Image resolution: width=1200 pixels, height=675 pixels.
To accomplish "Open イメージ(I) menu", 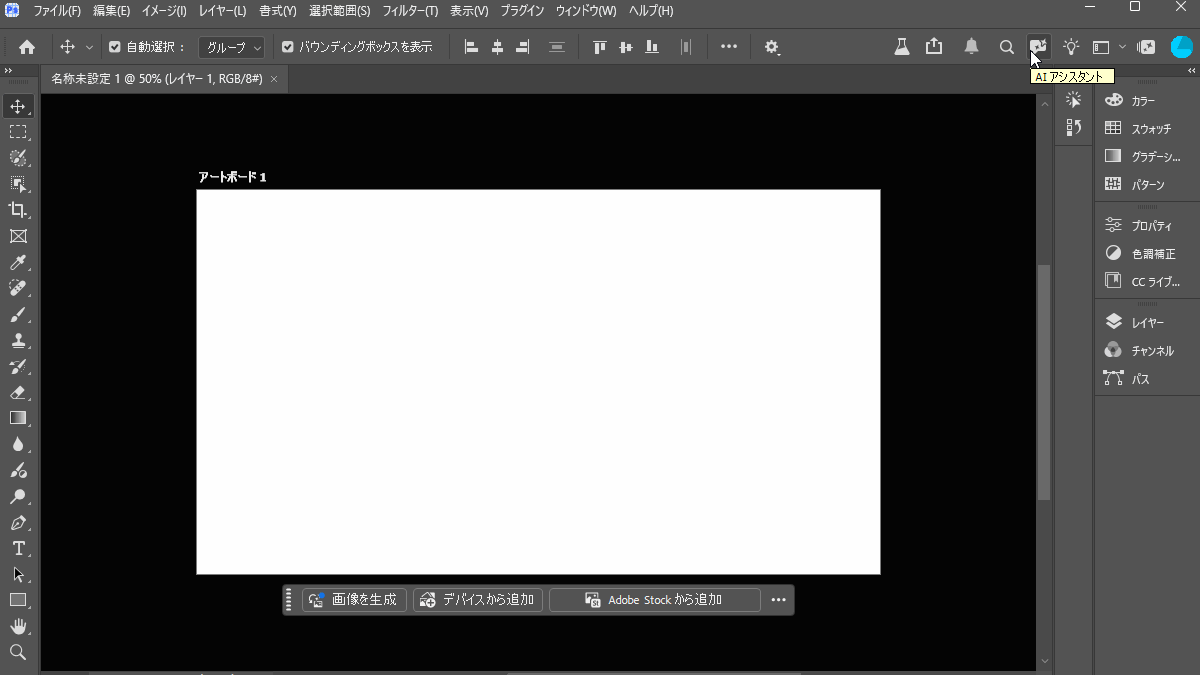I will tap(164, 11).
